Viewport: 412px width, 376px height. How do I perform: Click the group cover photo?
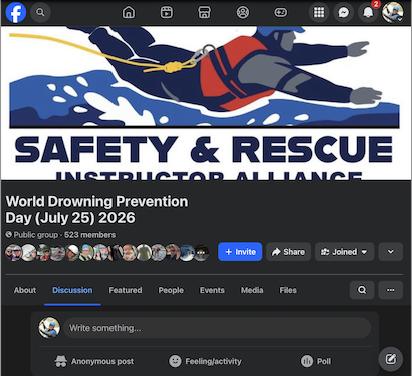pyautogui.click(x=206, y=103)
